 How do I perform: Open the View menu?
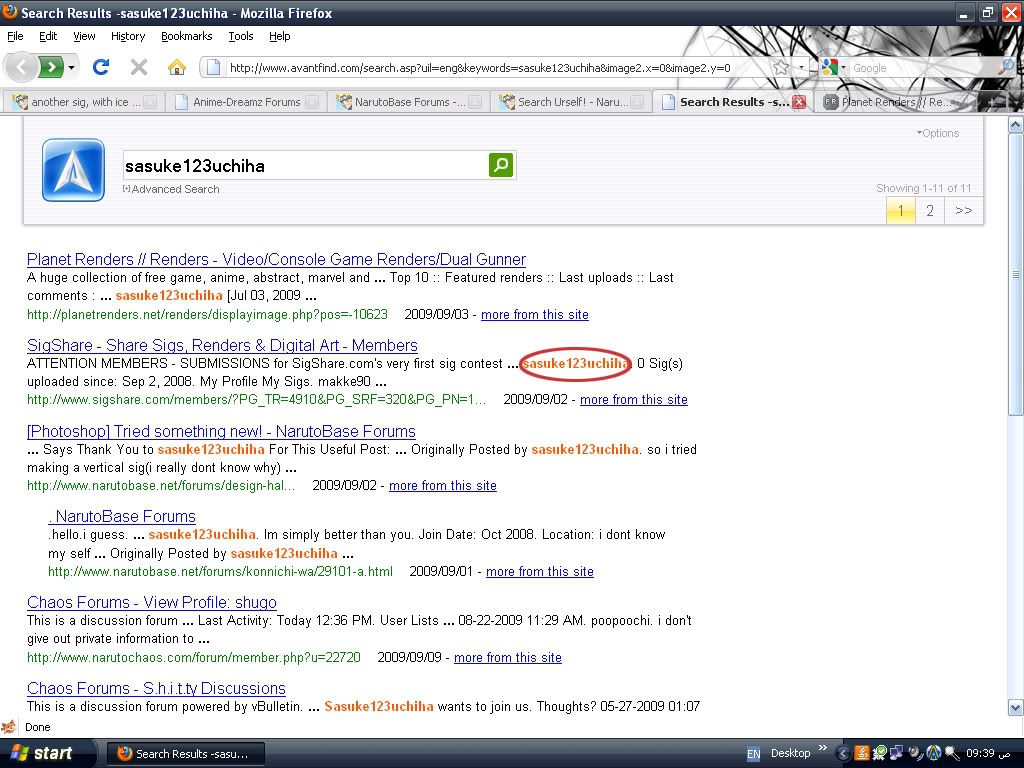pos(84,36)
